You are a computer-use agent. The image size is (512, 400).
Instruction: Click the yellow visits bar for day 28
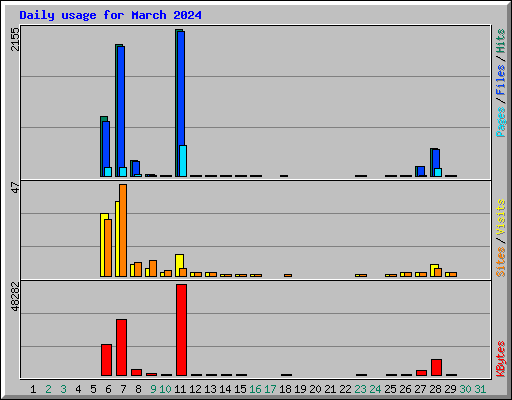tap(434, 270)
